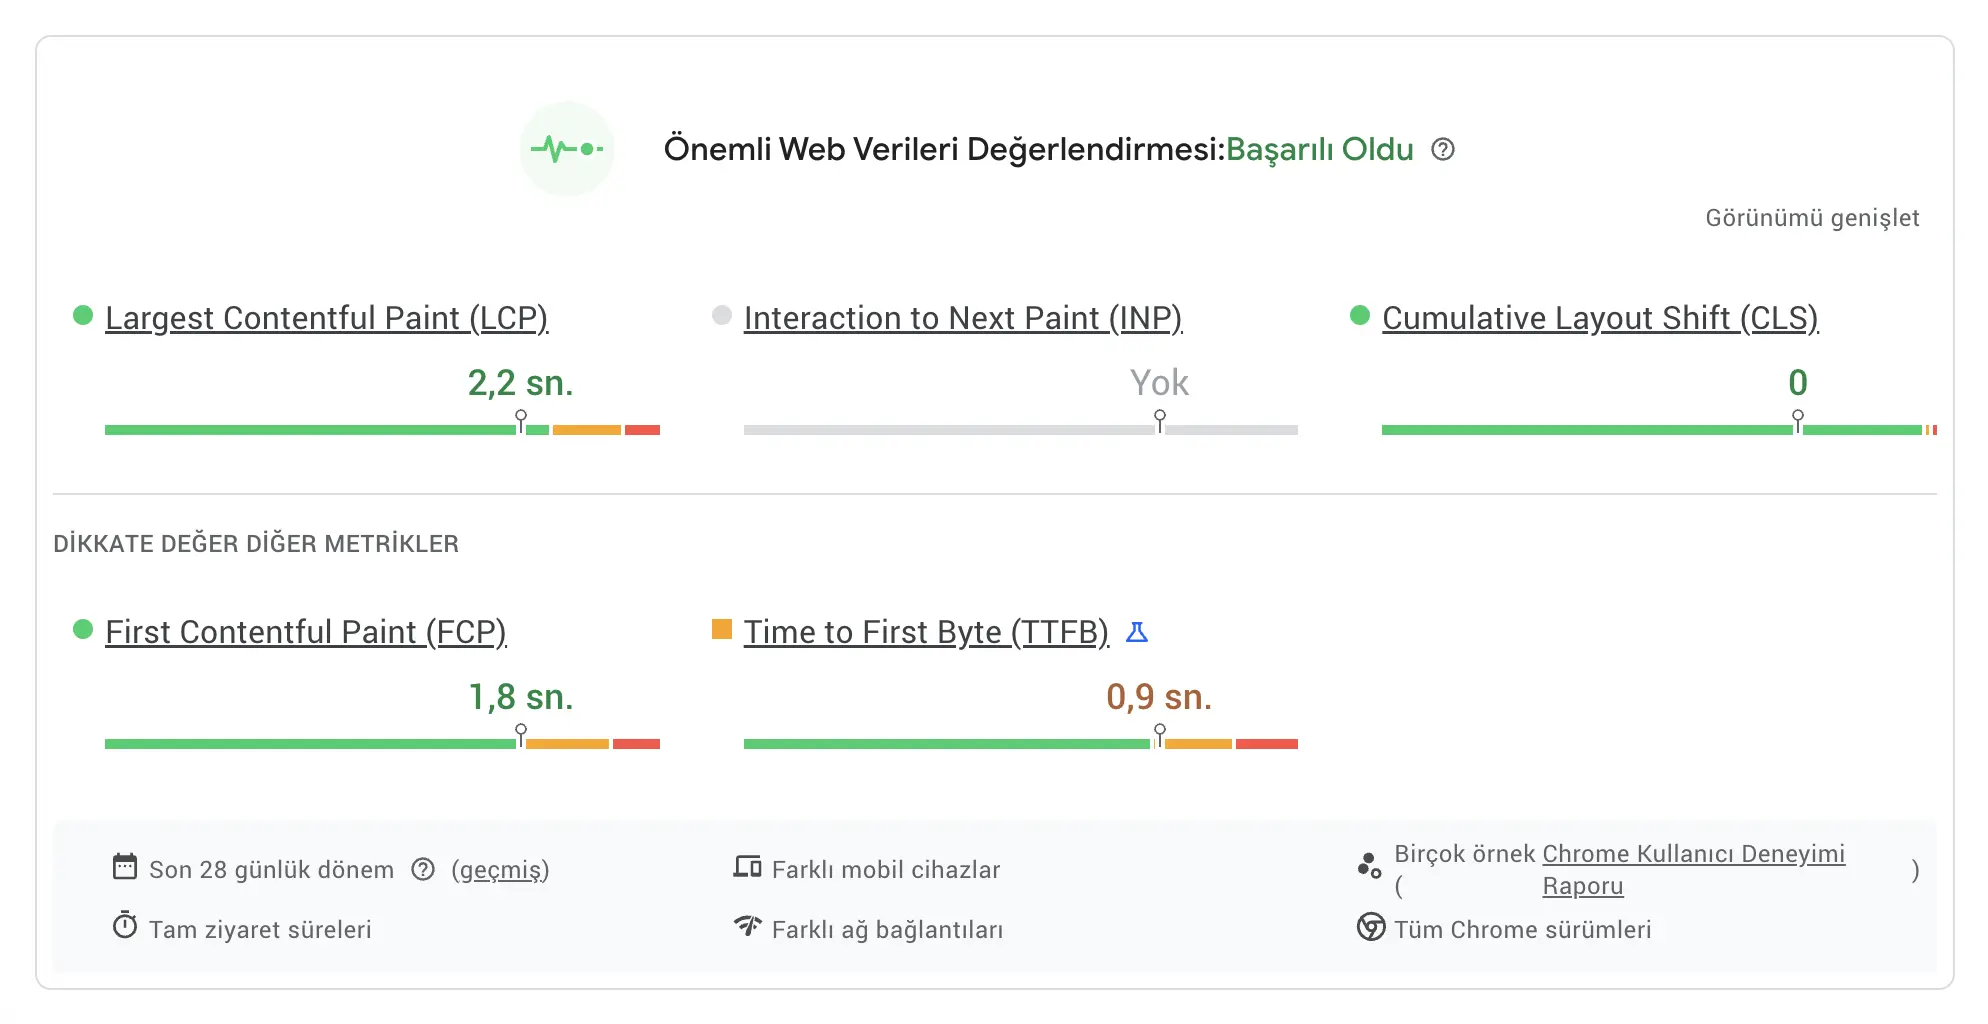Open Chrome Kullanıcı Deneyimi Raporu link
1988x1024 pixels.
tap(1692, 854)
